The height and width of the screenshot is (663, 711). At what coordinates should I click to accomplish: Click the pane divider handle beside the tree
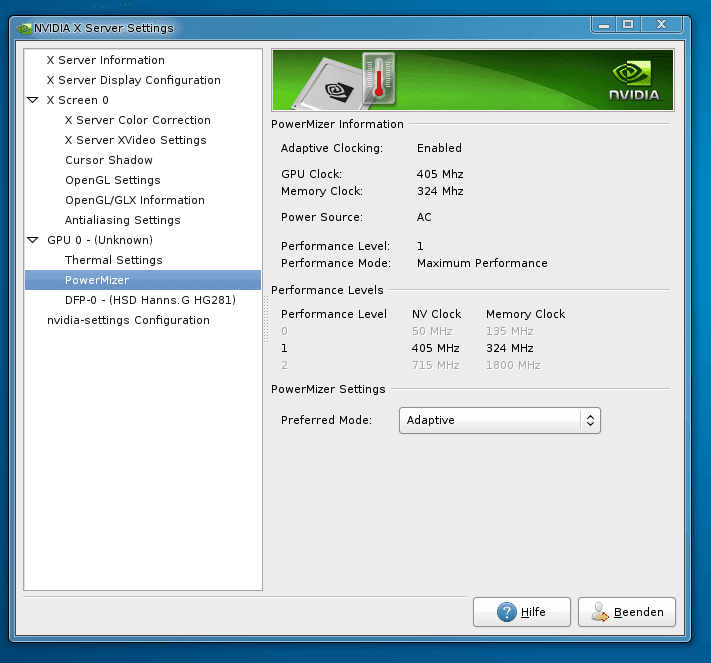pyautogui.click(x=266, y=320)
